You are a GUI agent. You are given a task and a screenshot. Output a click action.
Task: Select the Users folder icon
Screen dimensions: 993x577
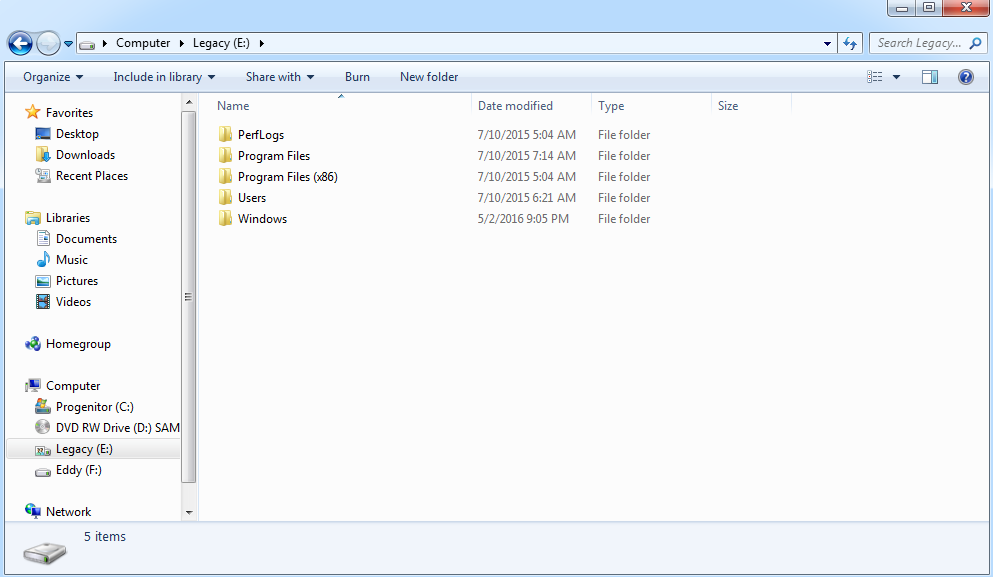tap(225, 197)
